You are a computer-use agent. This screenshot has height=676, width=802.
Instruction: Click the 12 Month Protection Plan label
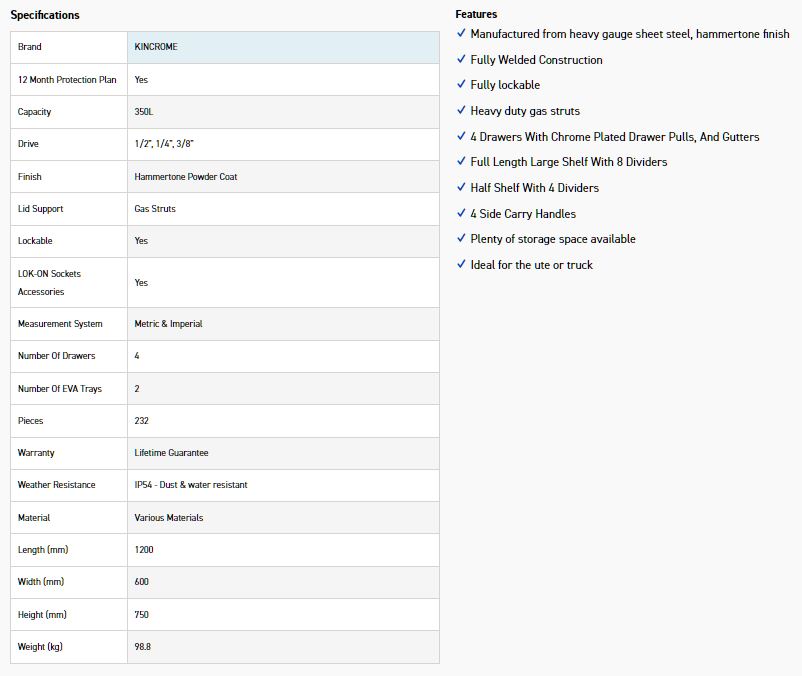67,79
